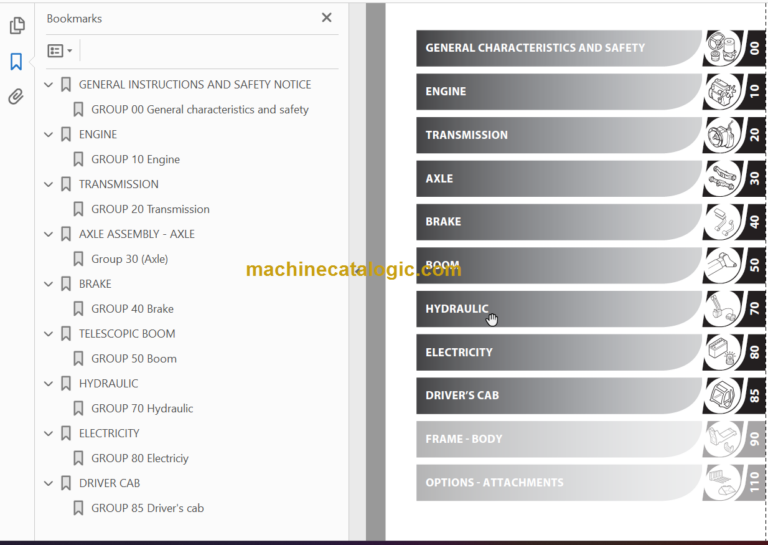Collapse the TRANSMISSION bookmark chevron
This screenshot has width=768, height=545.
tap(48, 185)
